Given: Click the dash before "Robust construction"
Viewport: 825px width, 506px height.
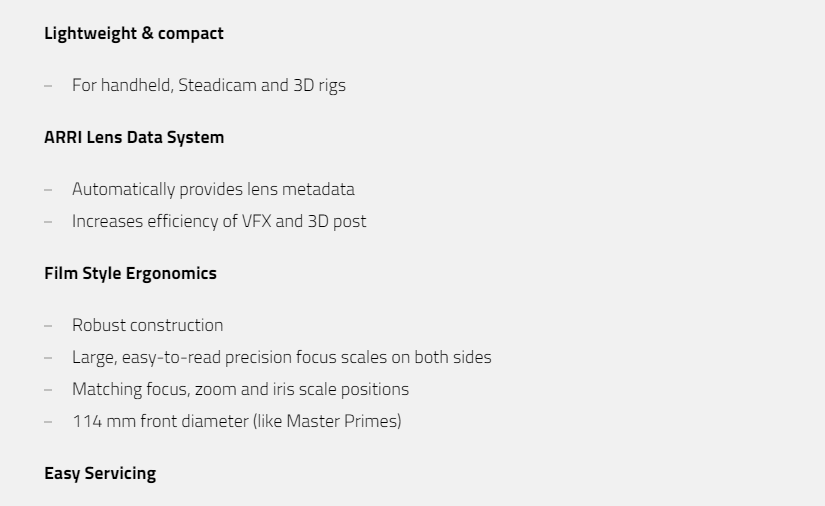Looking at the screenshot, I should coord(48,325).
